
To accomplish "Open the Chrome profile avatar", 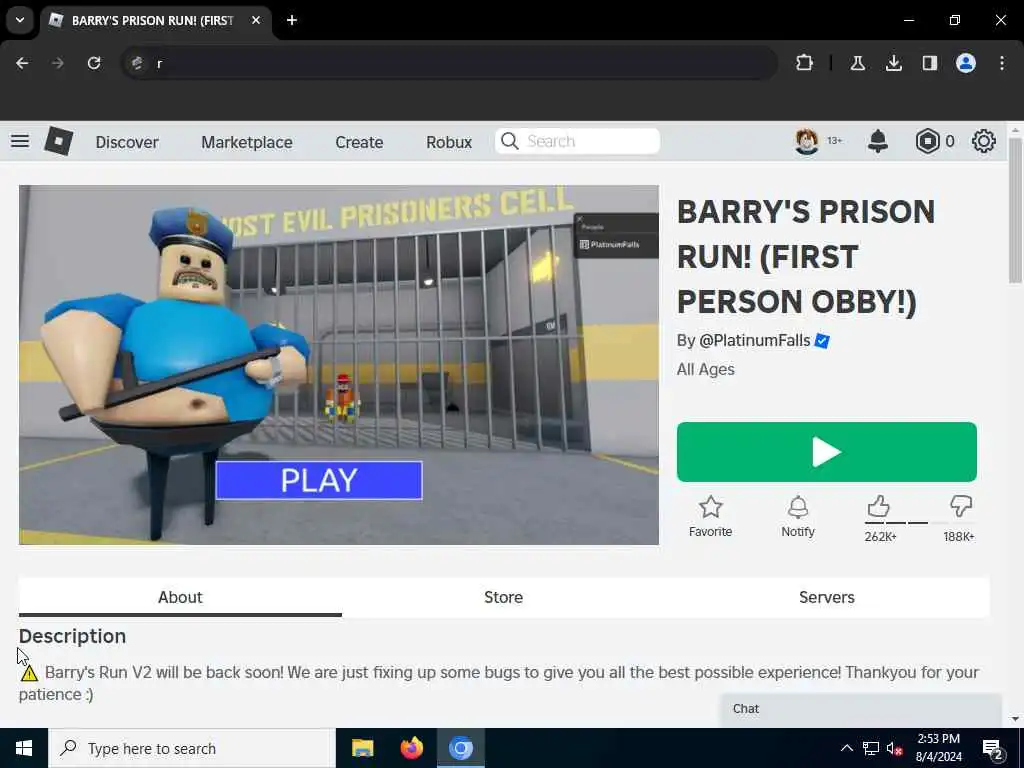I will pos(966,63).
